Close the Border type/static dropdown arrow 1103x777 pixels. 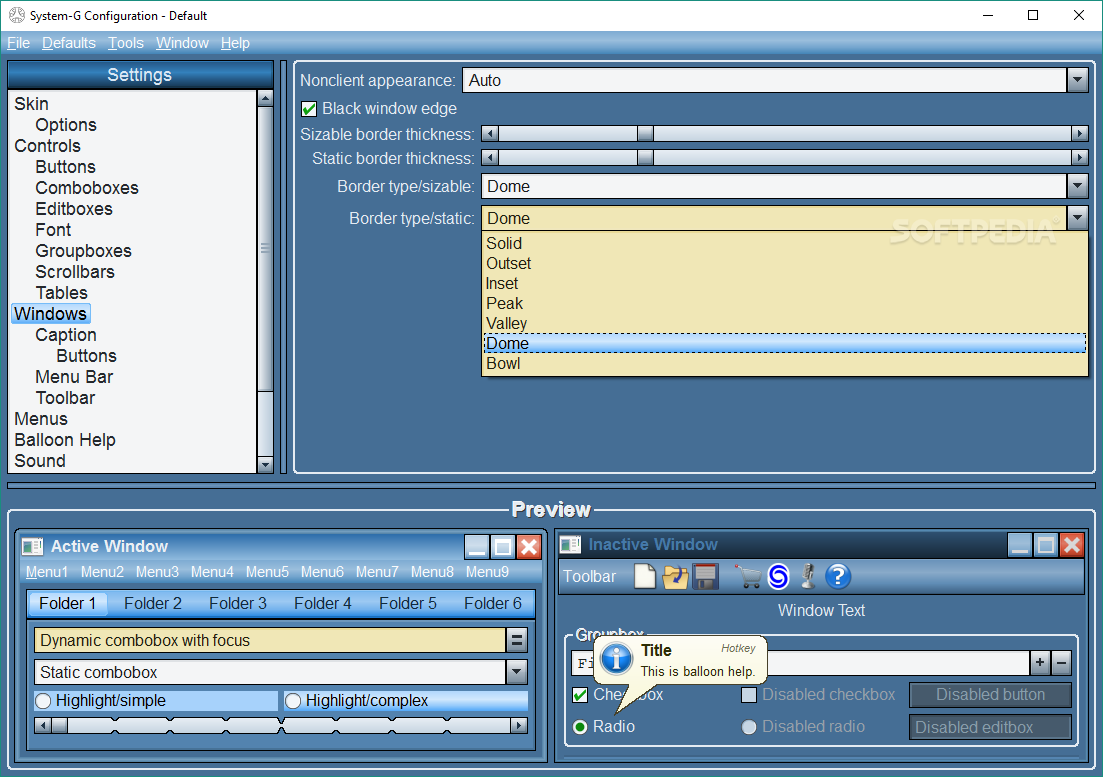(x=1077, y=218)
